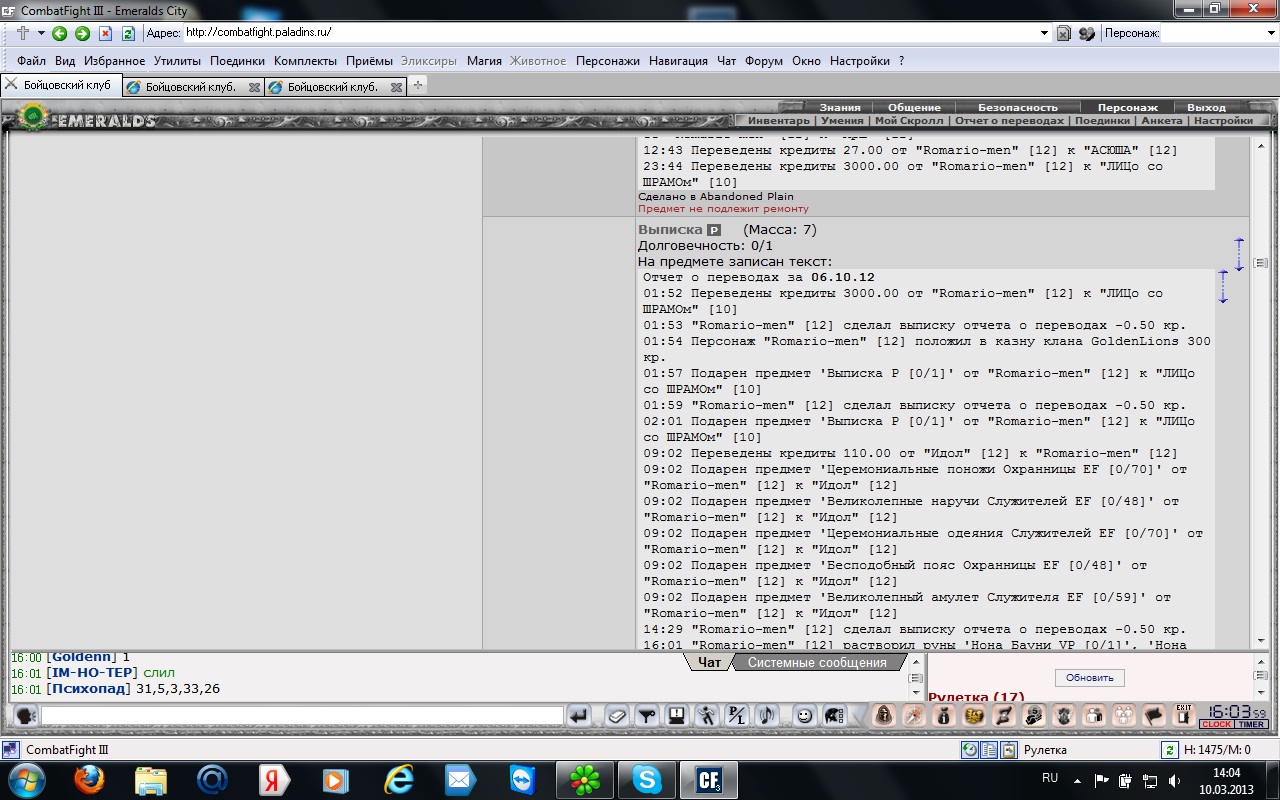Open the Настройки menu in the menu bar
Viewport: 1280px width, 800px height.
coord(859,61)
